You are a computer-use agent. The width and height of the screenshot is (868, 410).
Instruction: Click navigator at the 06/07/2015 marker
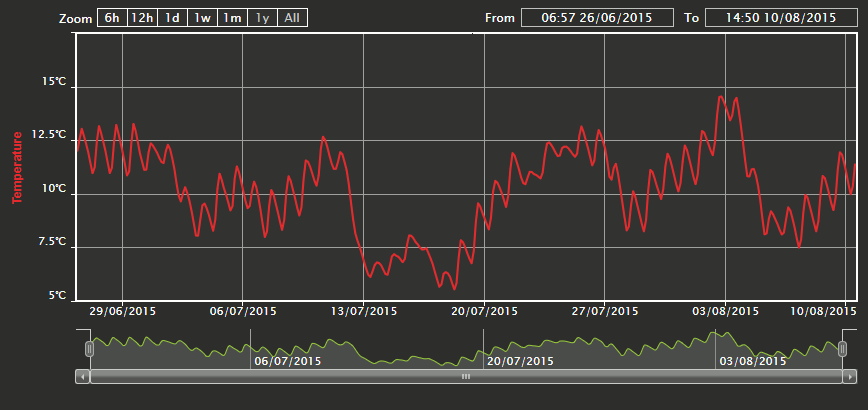287,361
